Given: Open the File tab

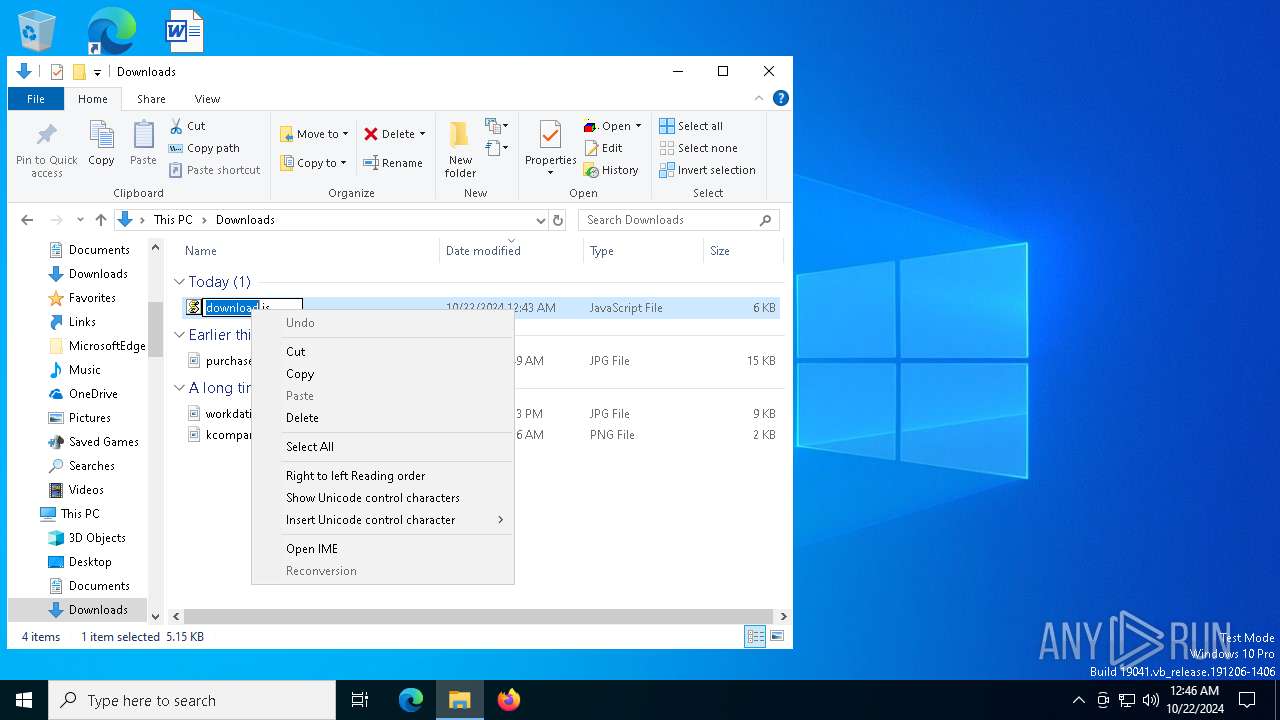Looking at the screenshot, I should [x=36, y=99].
